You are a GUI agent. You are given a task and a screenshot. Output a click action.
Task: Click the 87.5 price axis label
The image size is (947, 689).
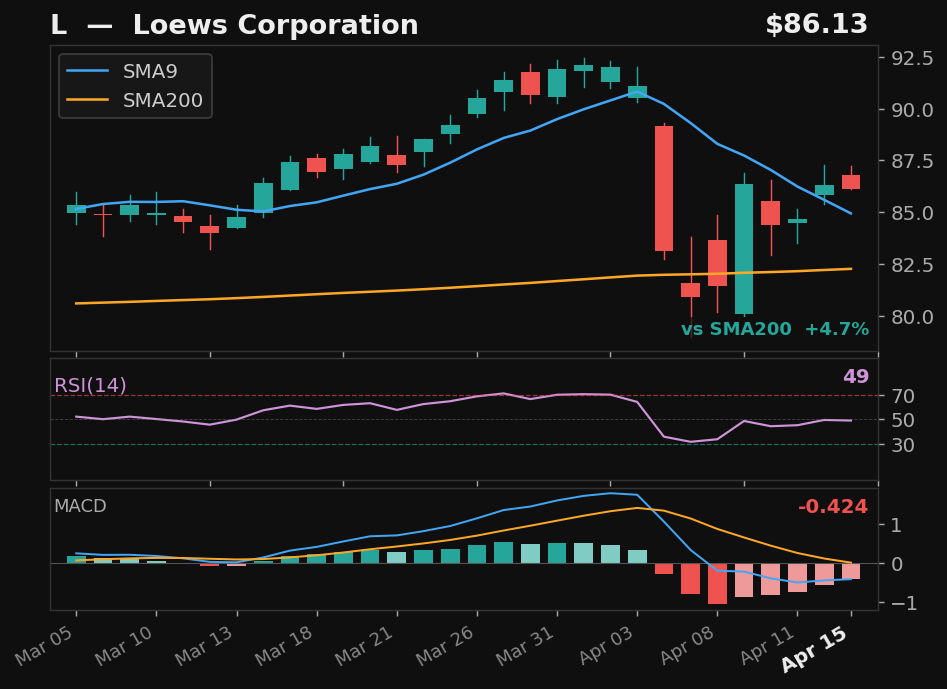[913, 161]
